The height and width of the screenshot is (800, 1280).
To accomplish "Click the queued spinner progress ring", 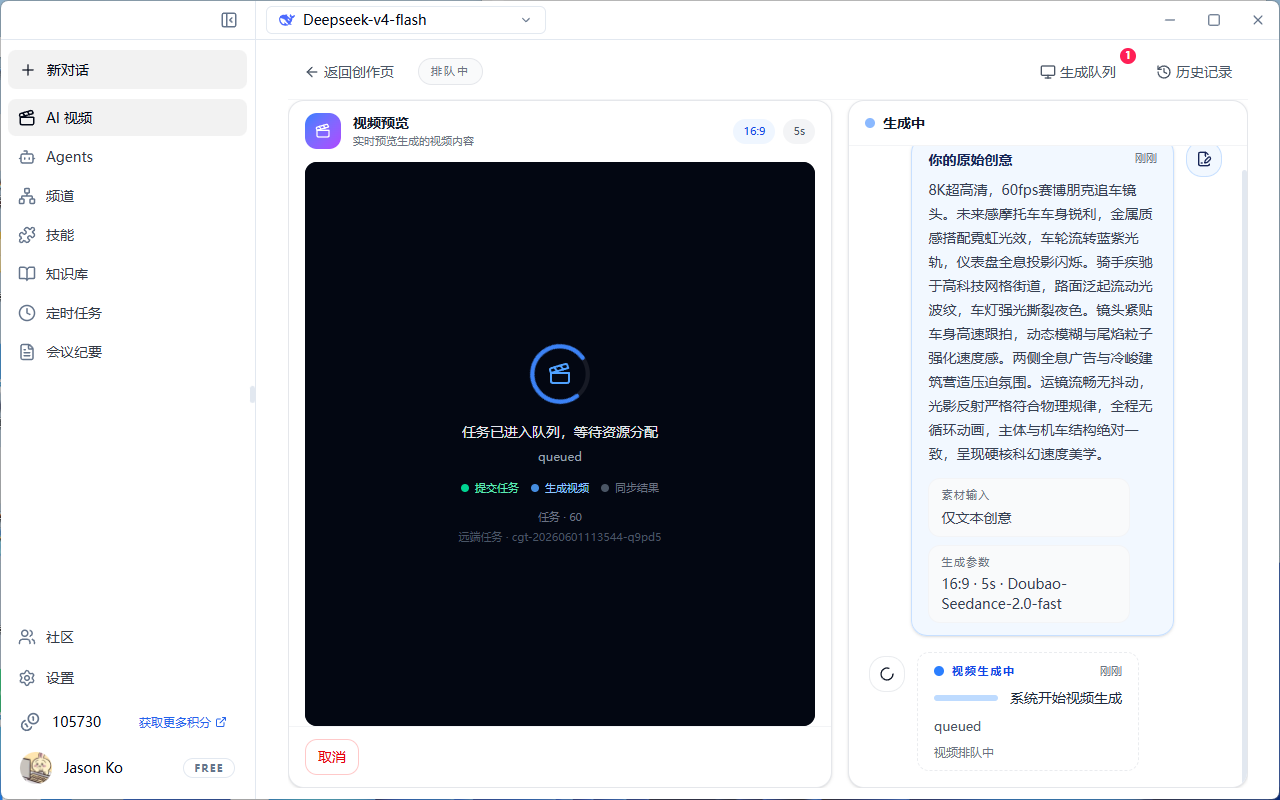I will pos(560,374).
